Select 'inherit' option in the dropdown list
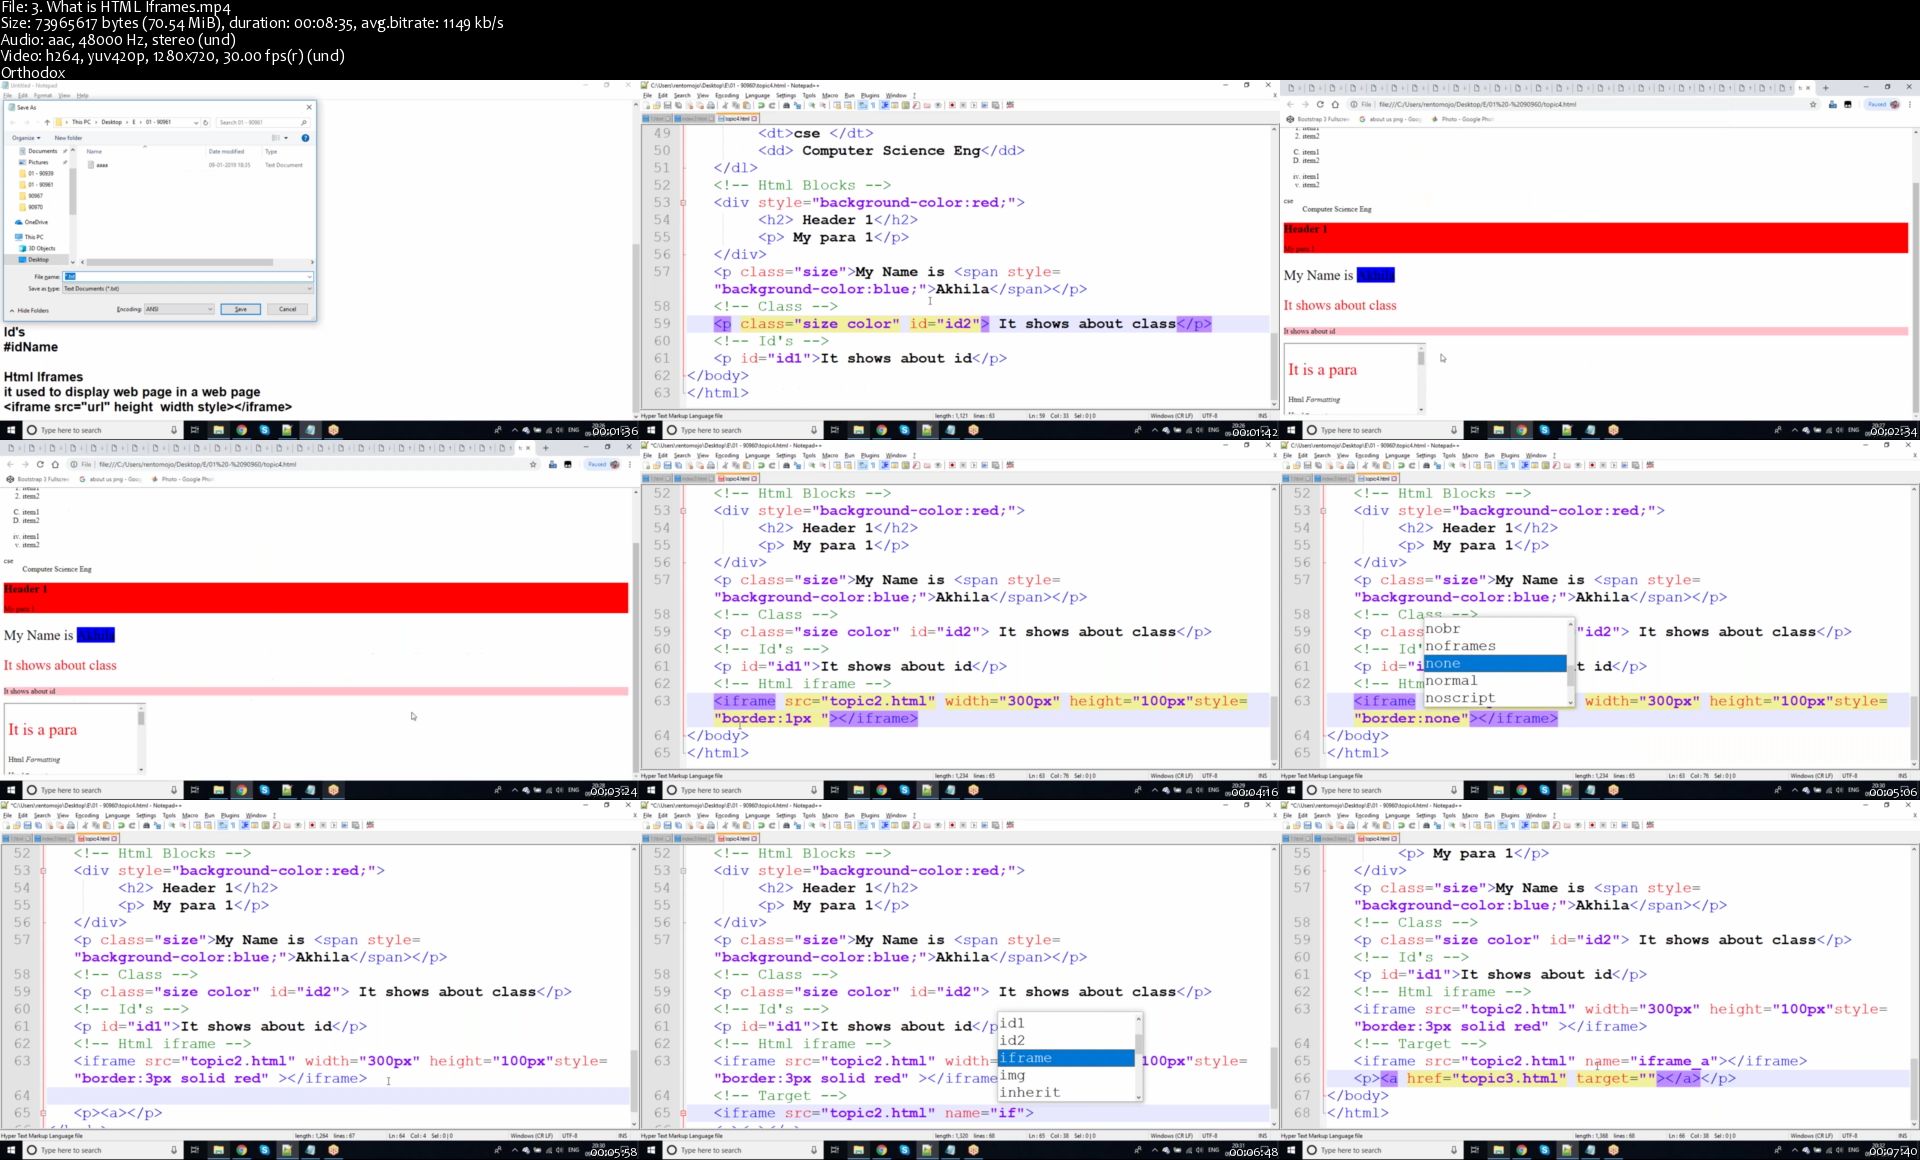This screenshot has width=1920, height=1160. [x=1027, y=1093]
